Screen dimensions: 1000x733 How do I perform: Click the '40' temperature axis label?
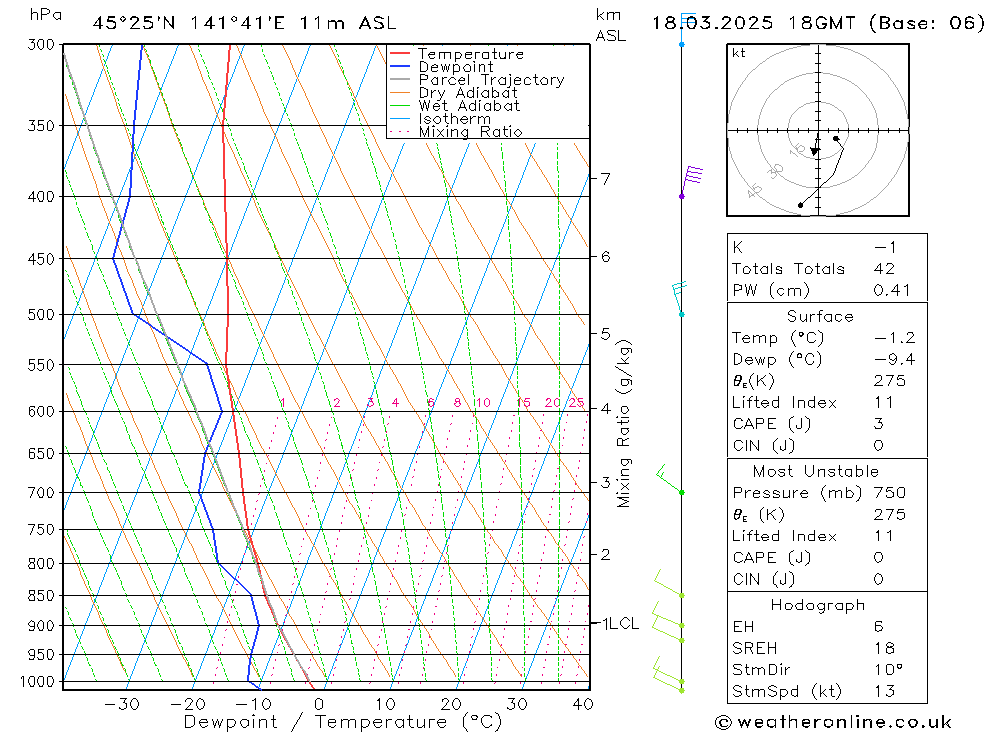click(583, 704)
